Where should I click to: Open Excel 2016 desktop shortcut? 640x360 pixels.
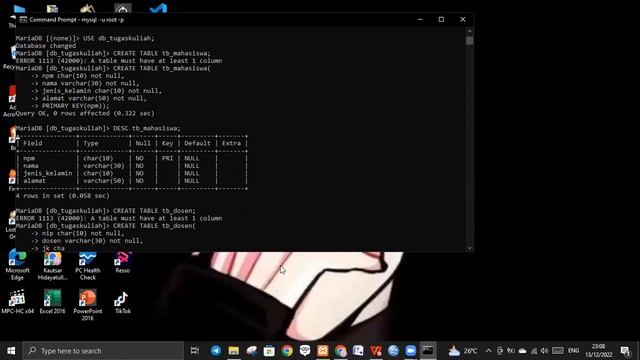tap(52, 302)
